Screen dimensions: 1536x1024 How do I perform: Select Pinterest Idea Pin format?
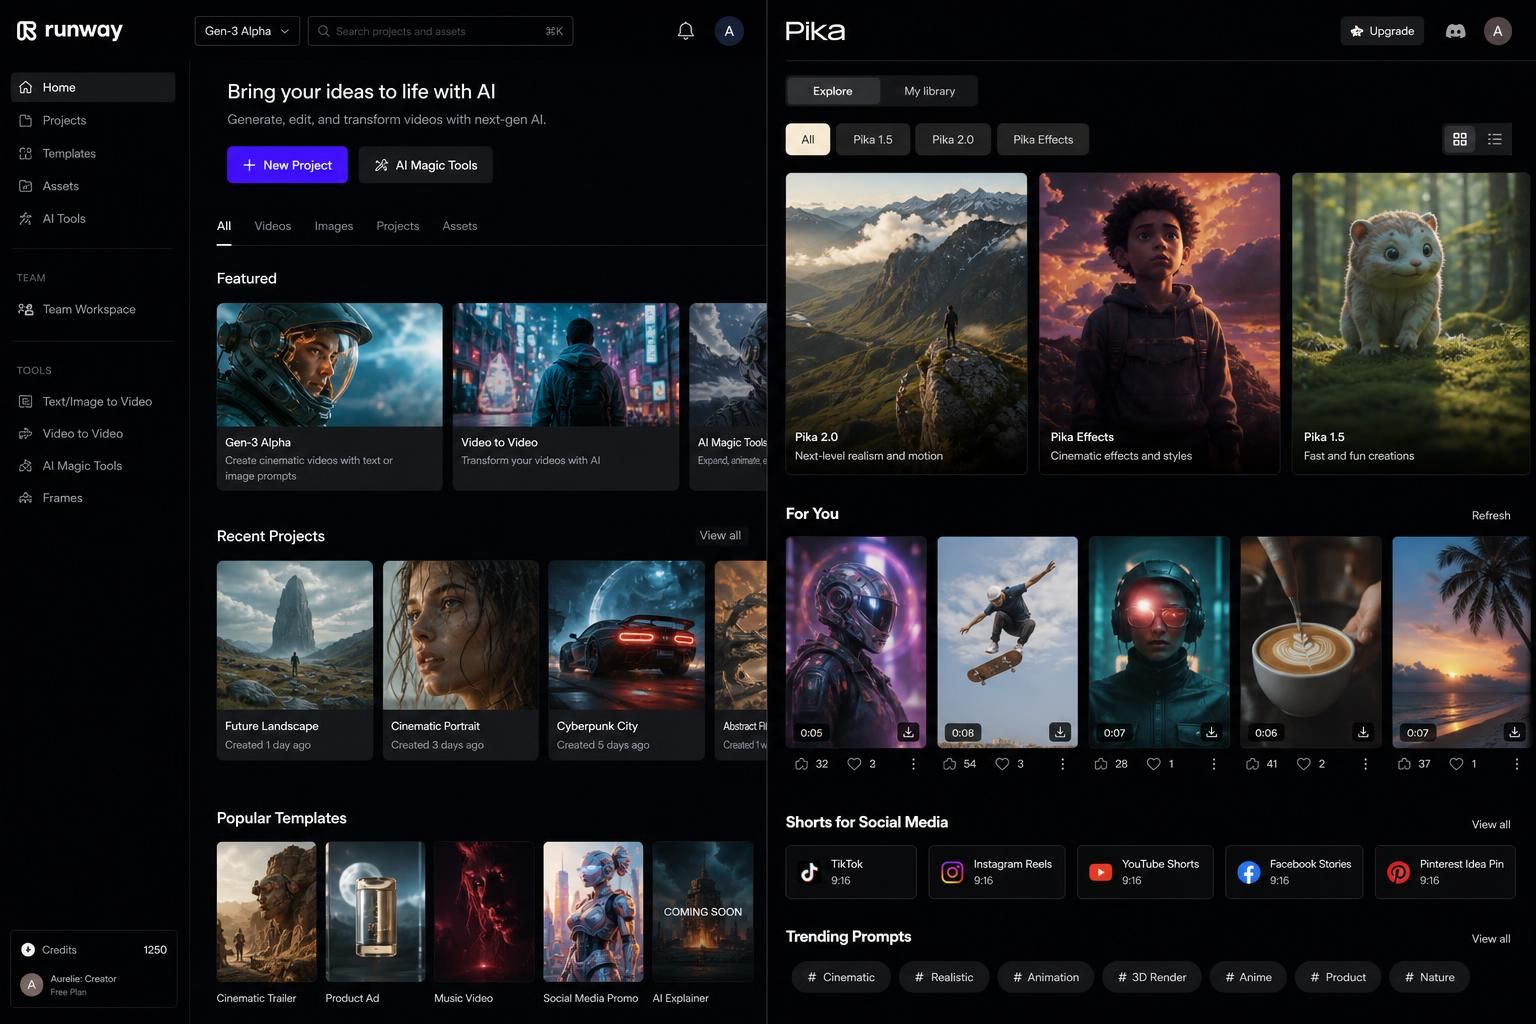[x=1445, y=872]
